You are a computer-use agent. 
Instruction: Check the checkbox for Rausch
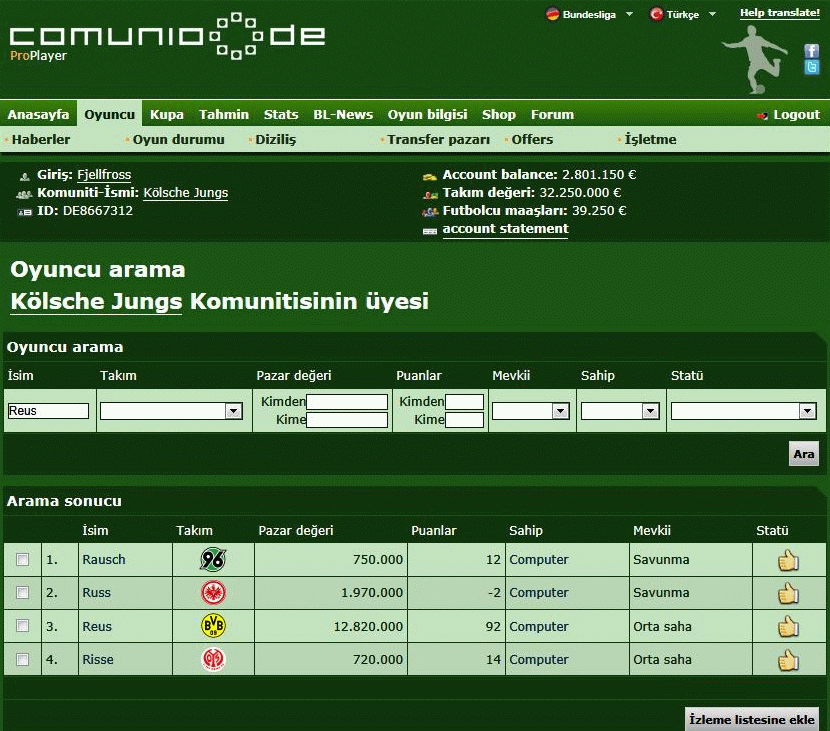(23, 560)
